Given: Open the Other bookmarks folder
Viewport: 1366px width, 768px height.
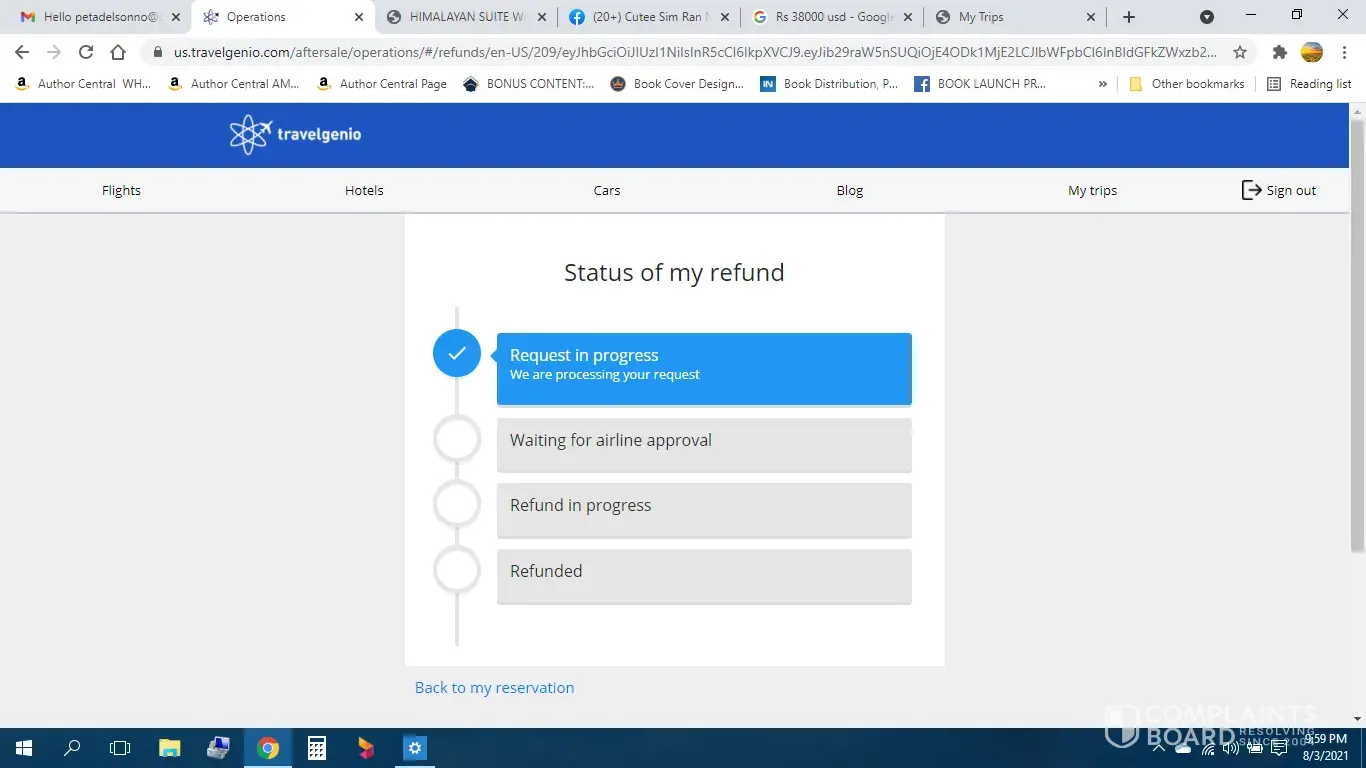Looking at the screenshot, I should (x=1186, y=84).
